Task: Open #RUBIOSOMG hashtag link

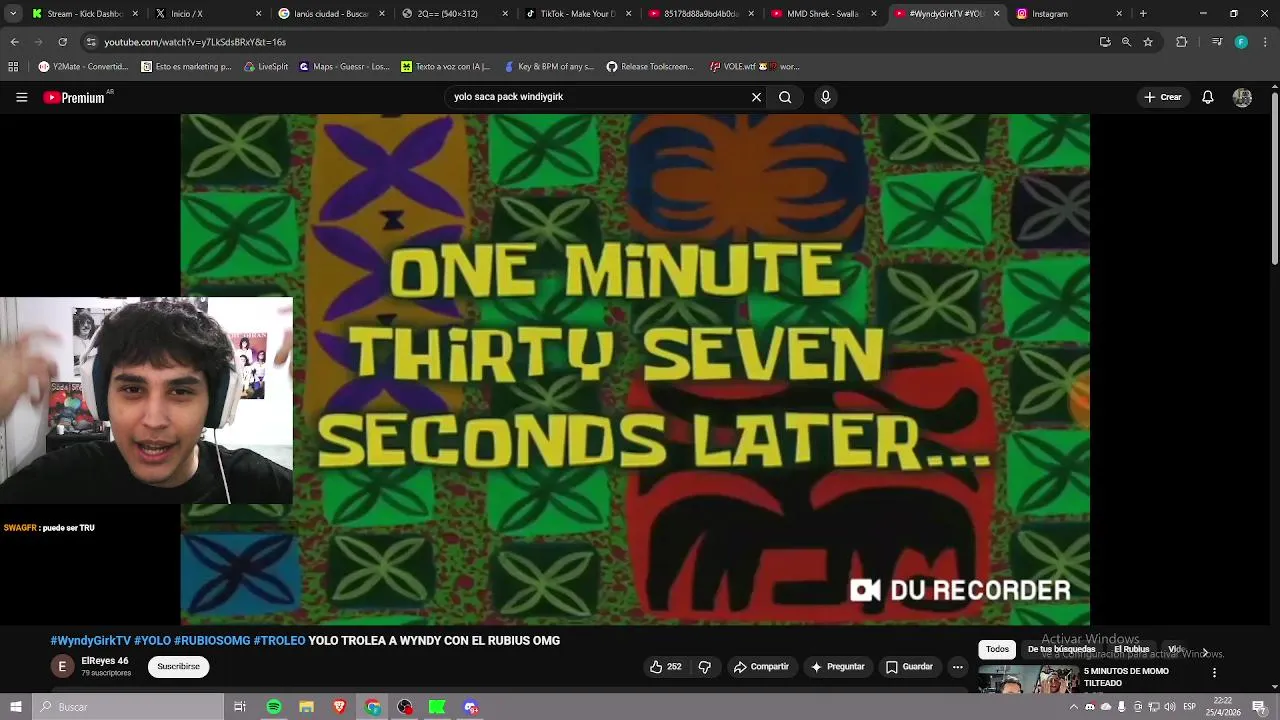Action: click(x=212, y=641)
